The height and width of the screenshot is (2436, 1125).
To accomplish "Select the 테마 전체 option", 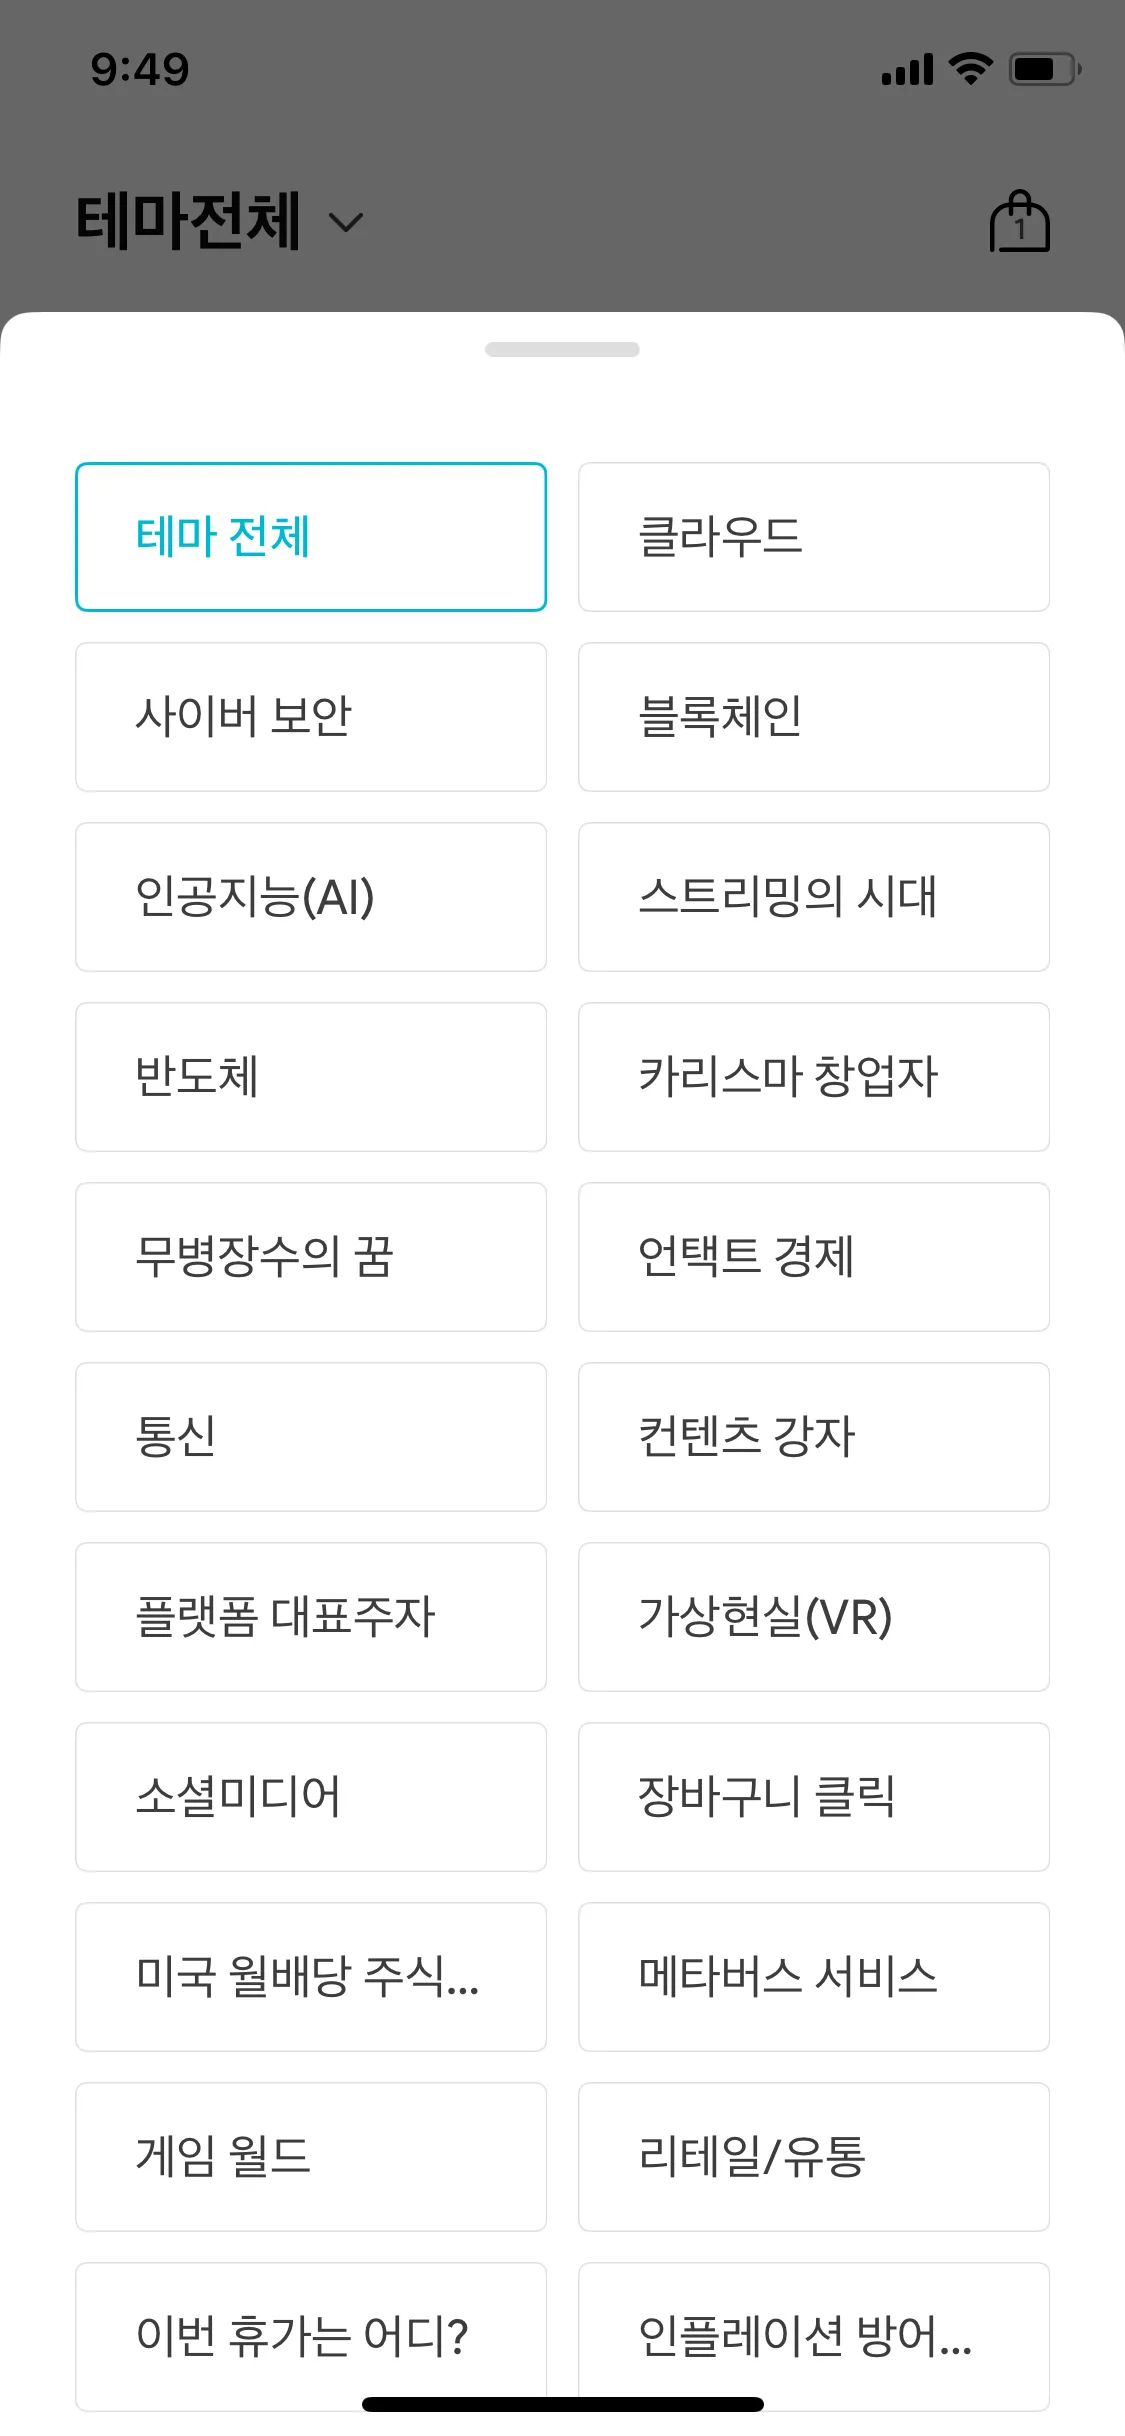I will 311,537.
